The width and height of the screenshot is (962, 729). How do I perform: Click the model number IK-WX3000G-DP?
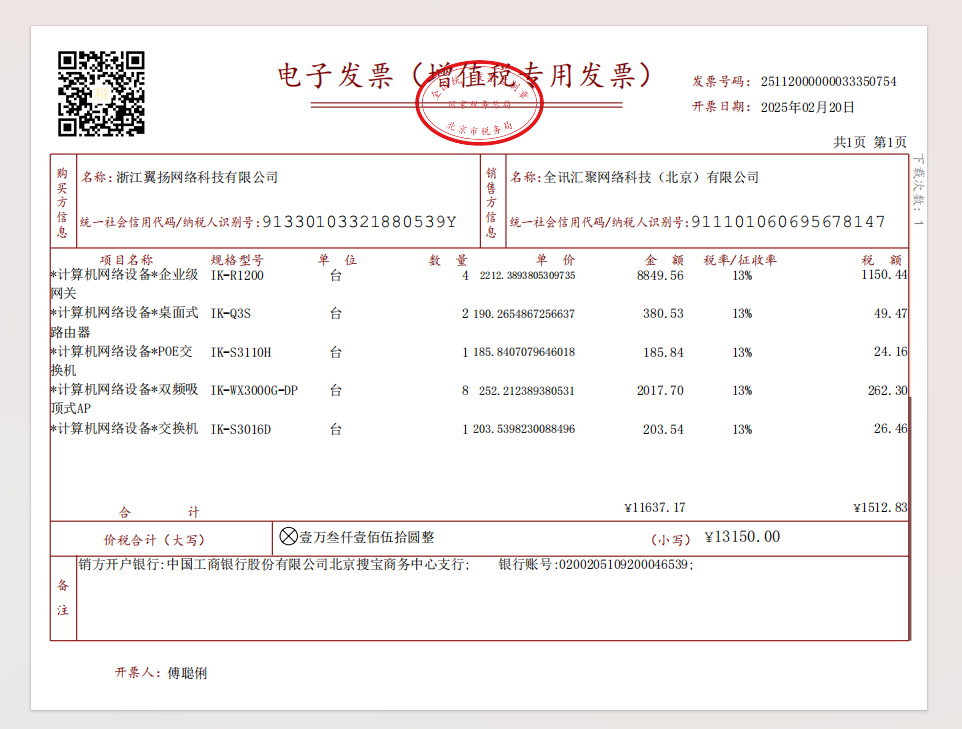254,391
